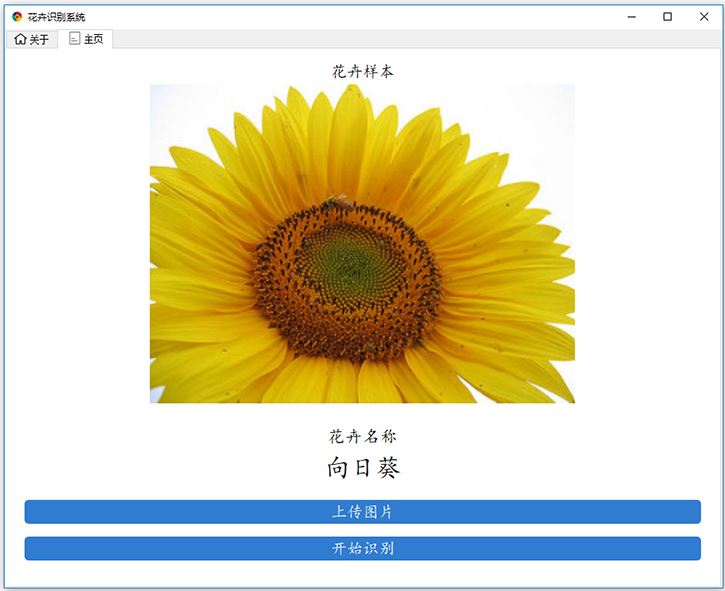Click the app logo icon in title bar

click(17, 17)
